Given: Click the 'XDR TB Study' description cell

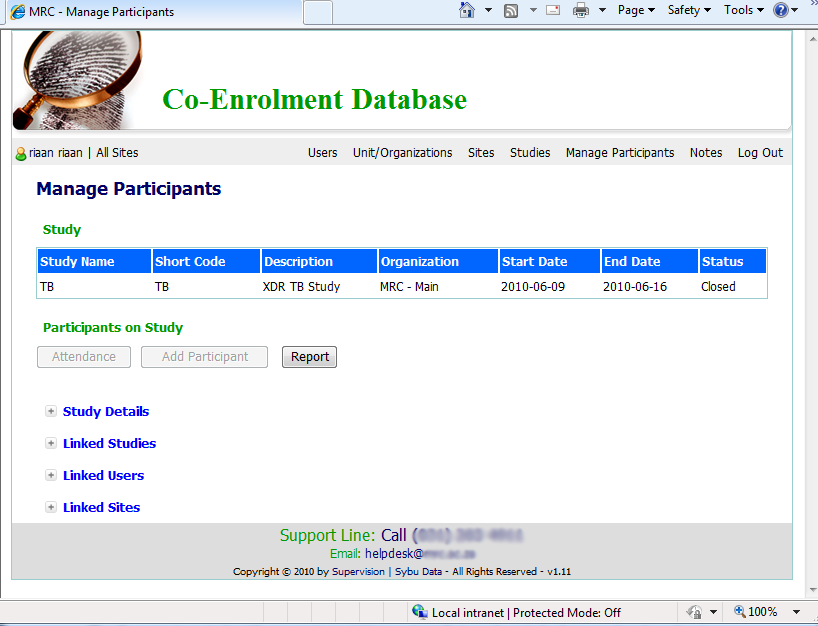Looking at the screenshot, I should coord(319,286).
